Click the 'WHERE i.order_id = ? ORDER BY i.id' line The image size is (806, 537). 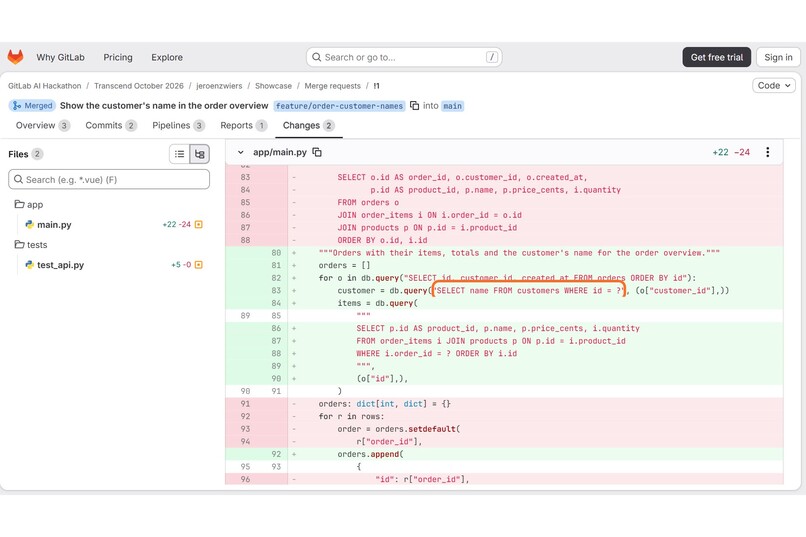click(437, 354)
